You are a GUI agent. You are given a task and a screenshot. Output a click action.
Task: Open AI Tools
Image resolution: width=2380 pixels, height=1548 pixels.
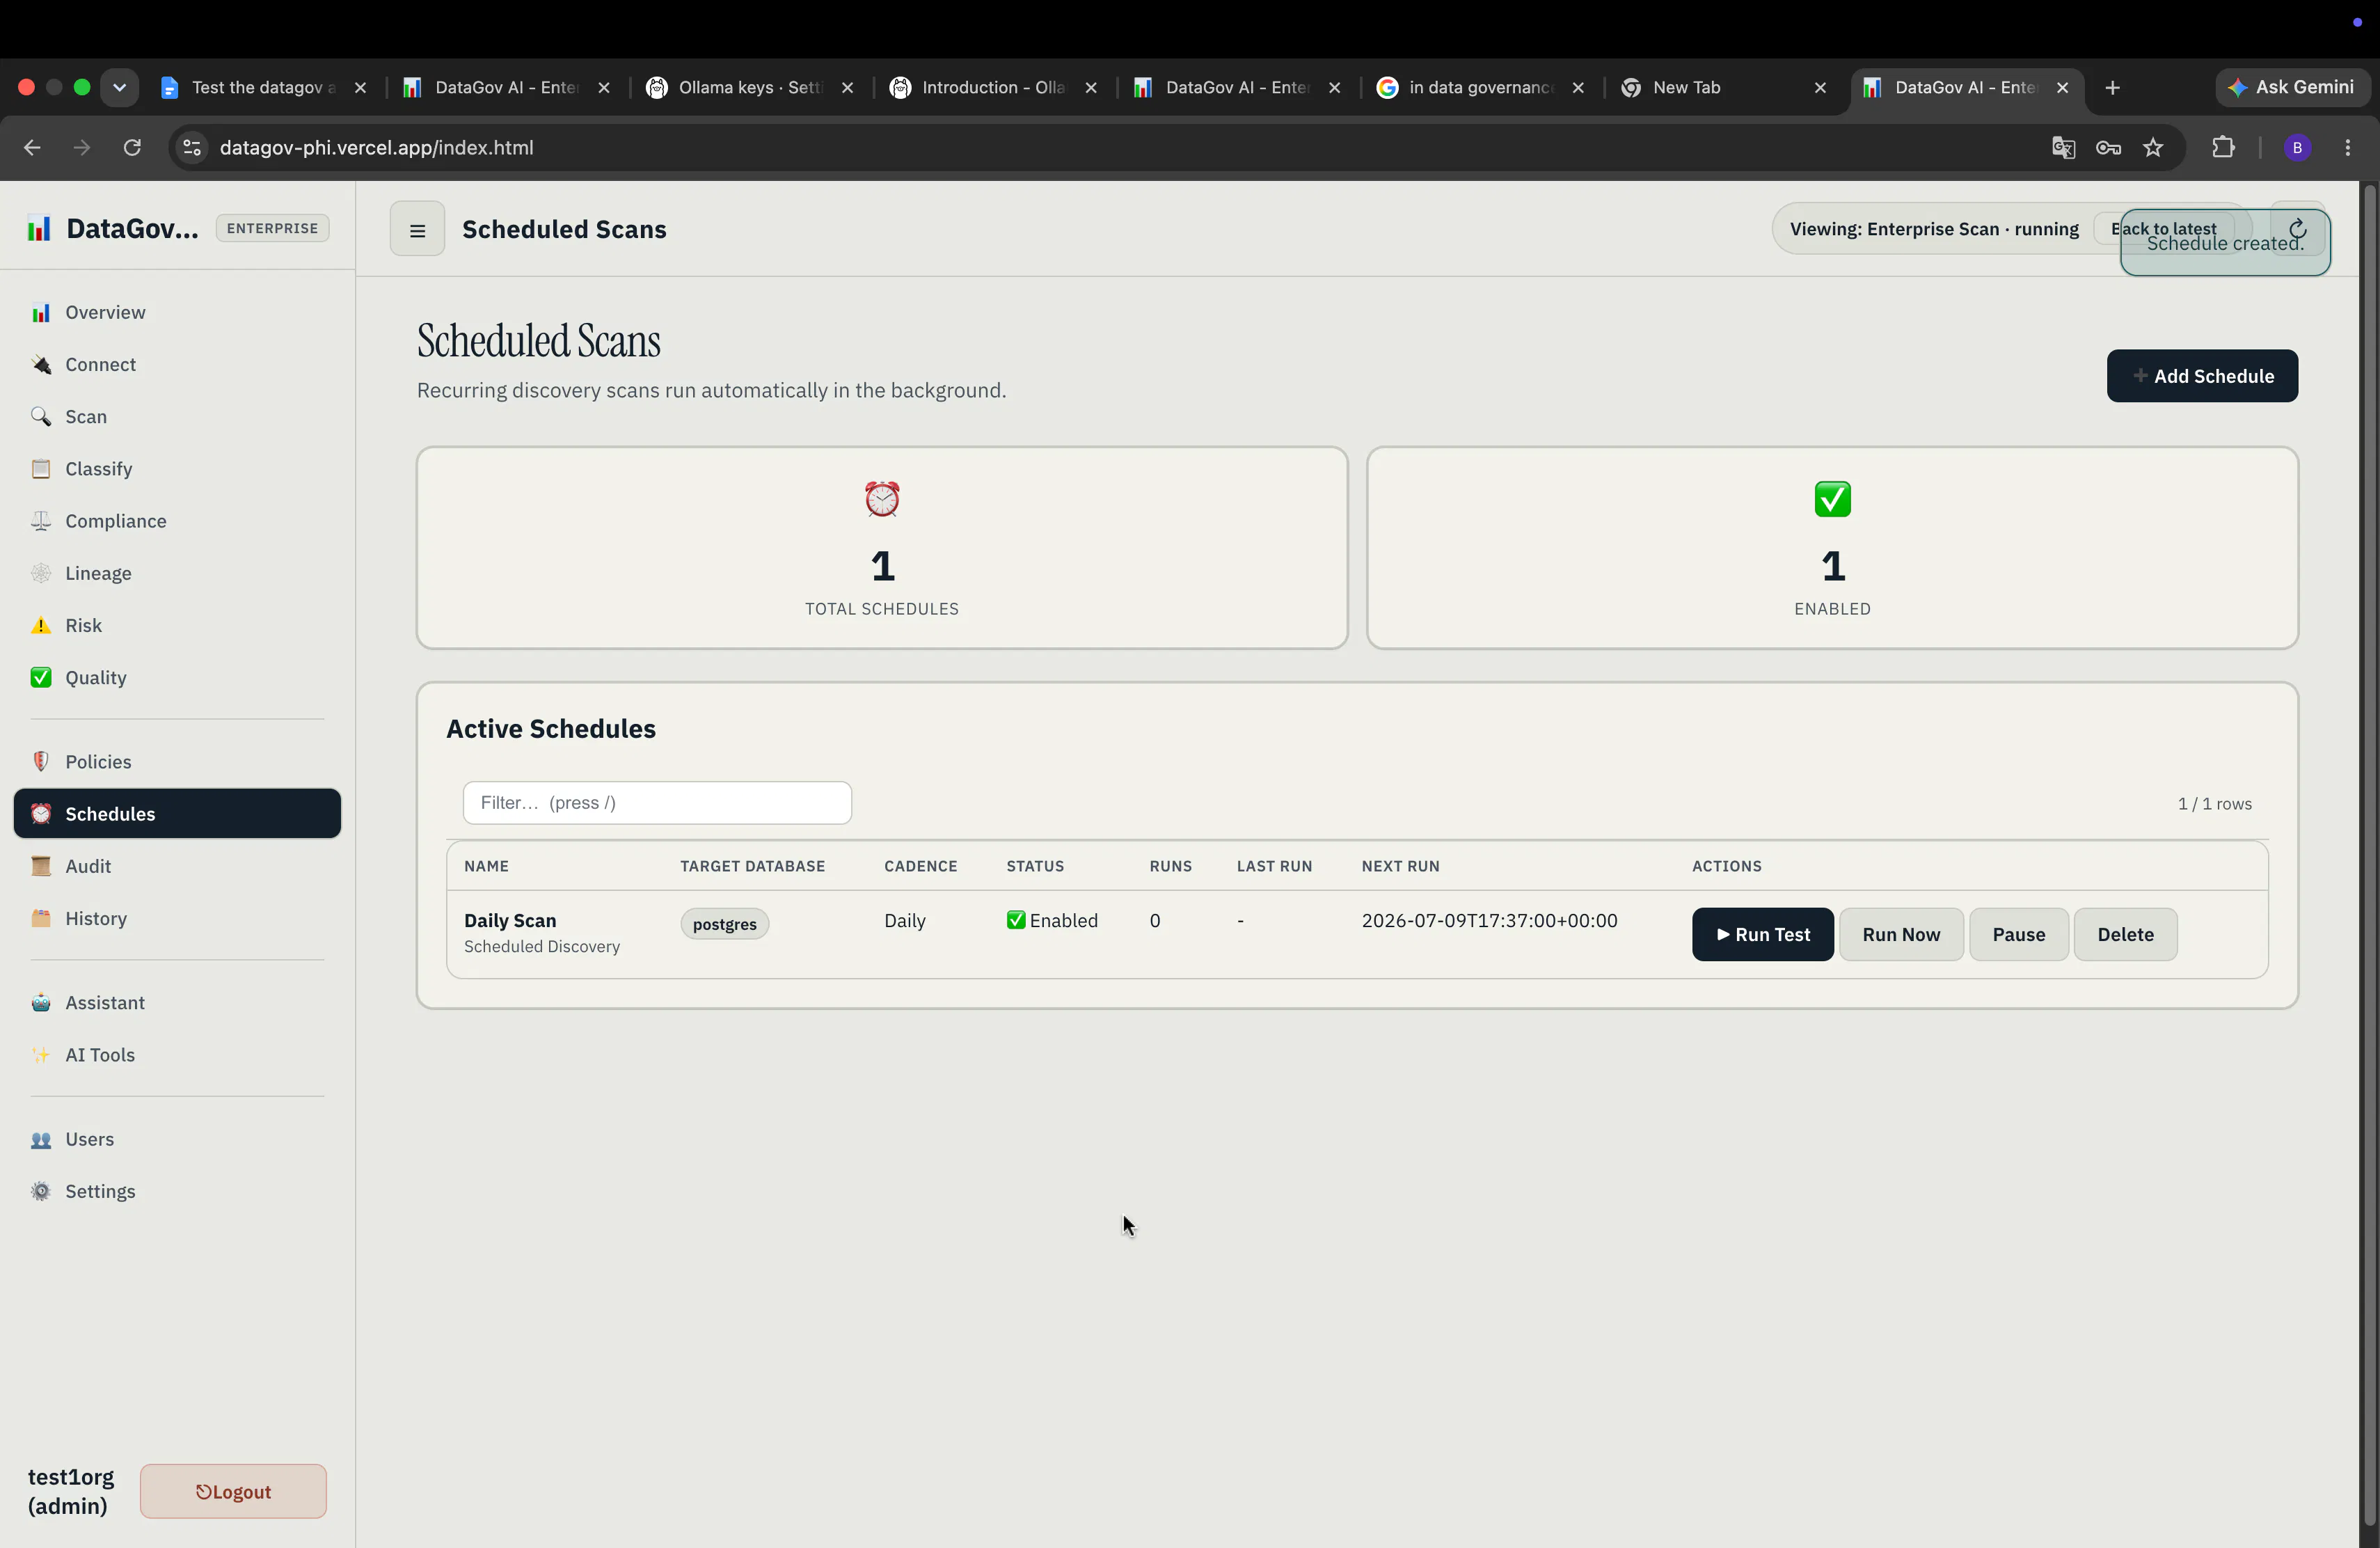point(177,1055)
